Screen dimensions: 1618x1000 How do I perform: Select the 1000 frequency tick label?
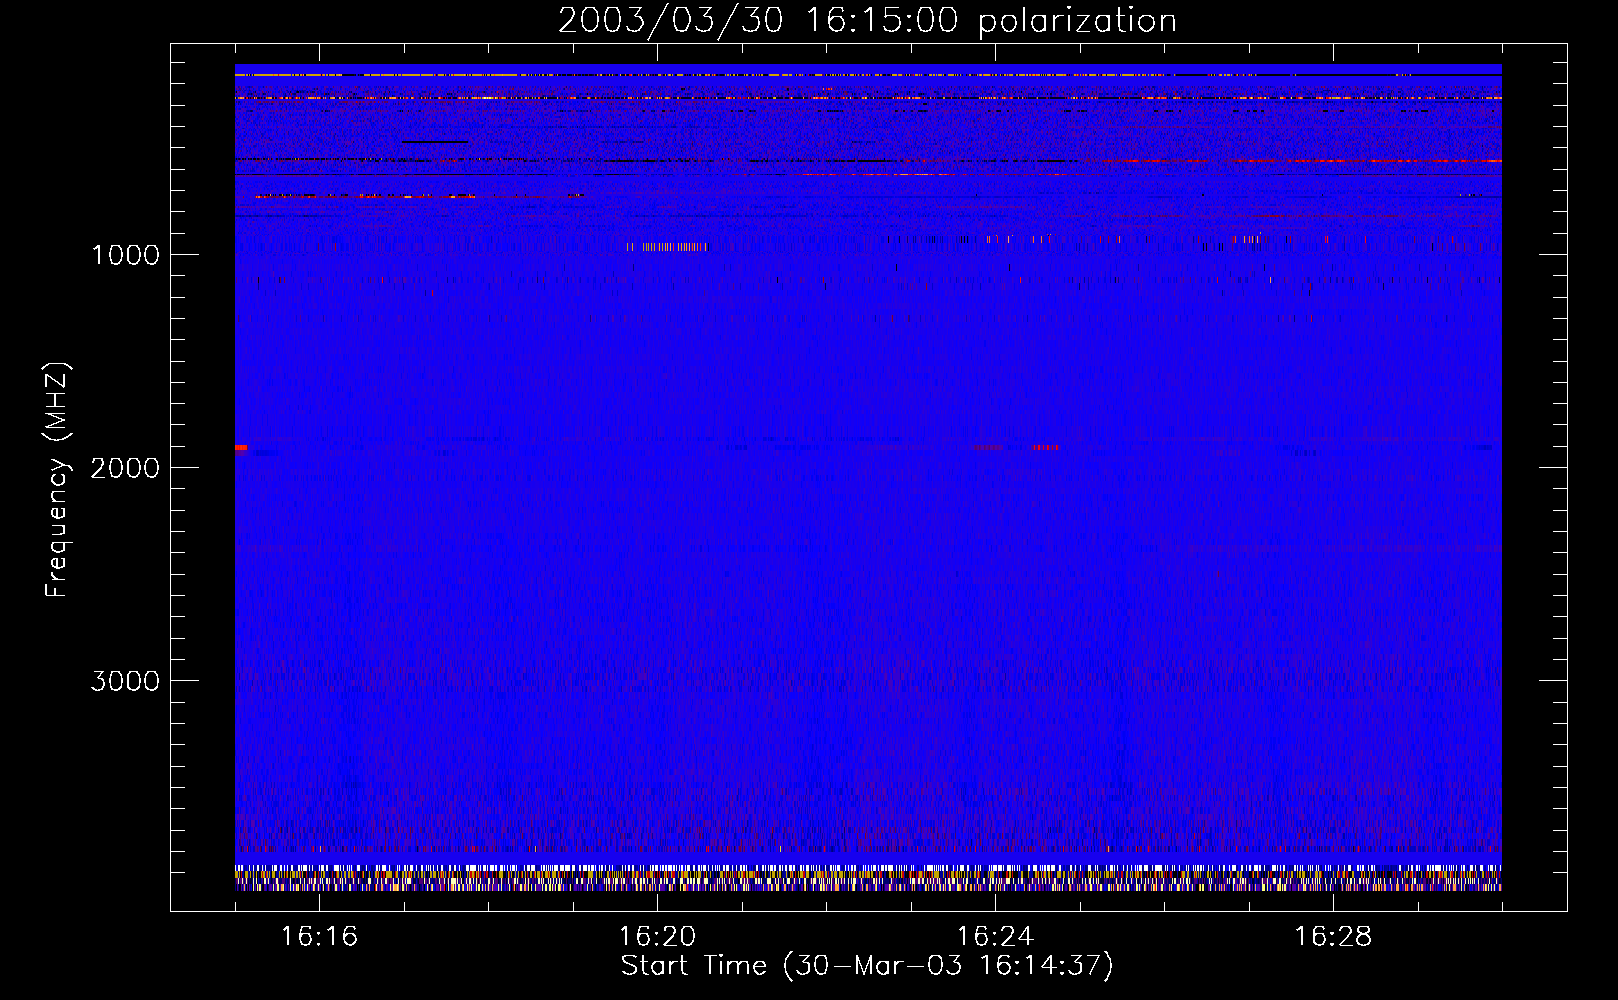point(125,255)
